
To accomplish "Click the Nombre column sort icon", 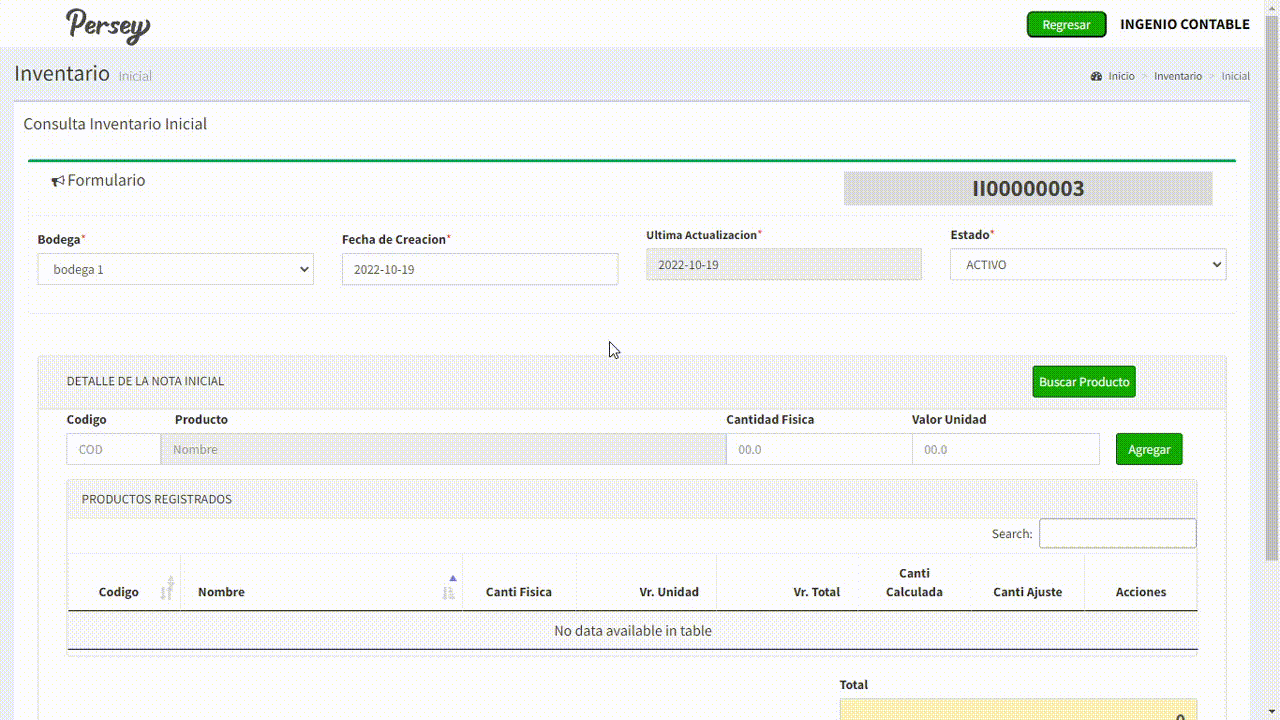I will pyautogui.click(x=450, y=590).
